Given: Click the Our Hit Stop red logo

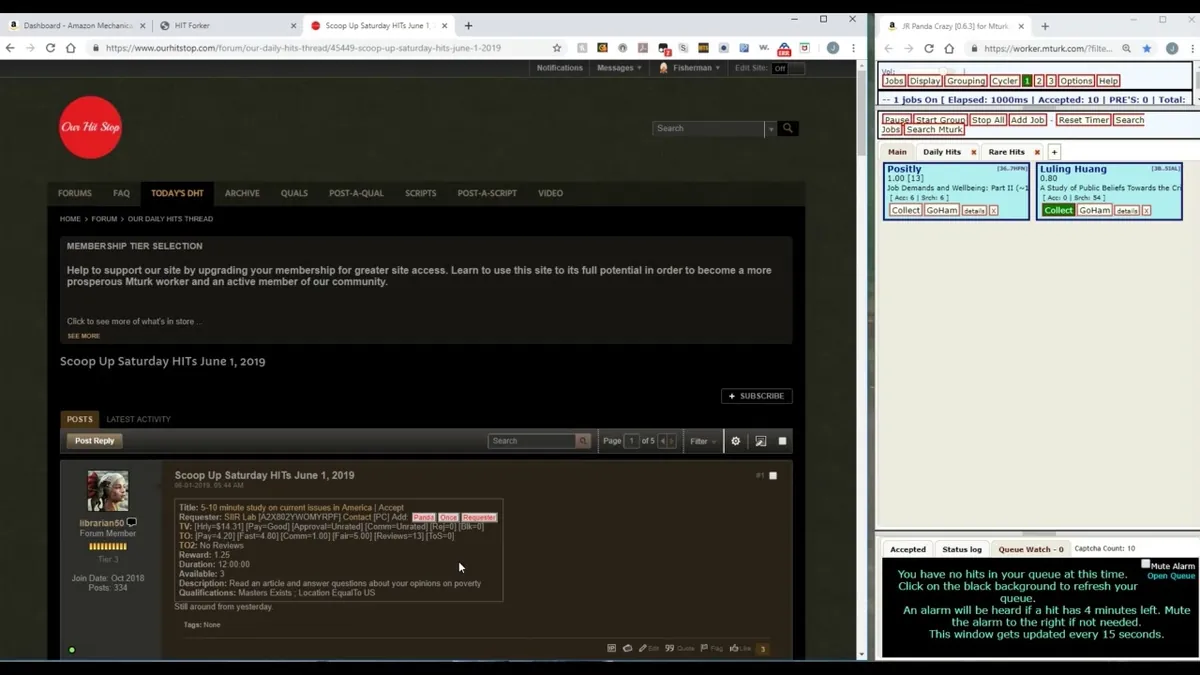Looking at the screenshot, I should (x=90, y=127).
